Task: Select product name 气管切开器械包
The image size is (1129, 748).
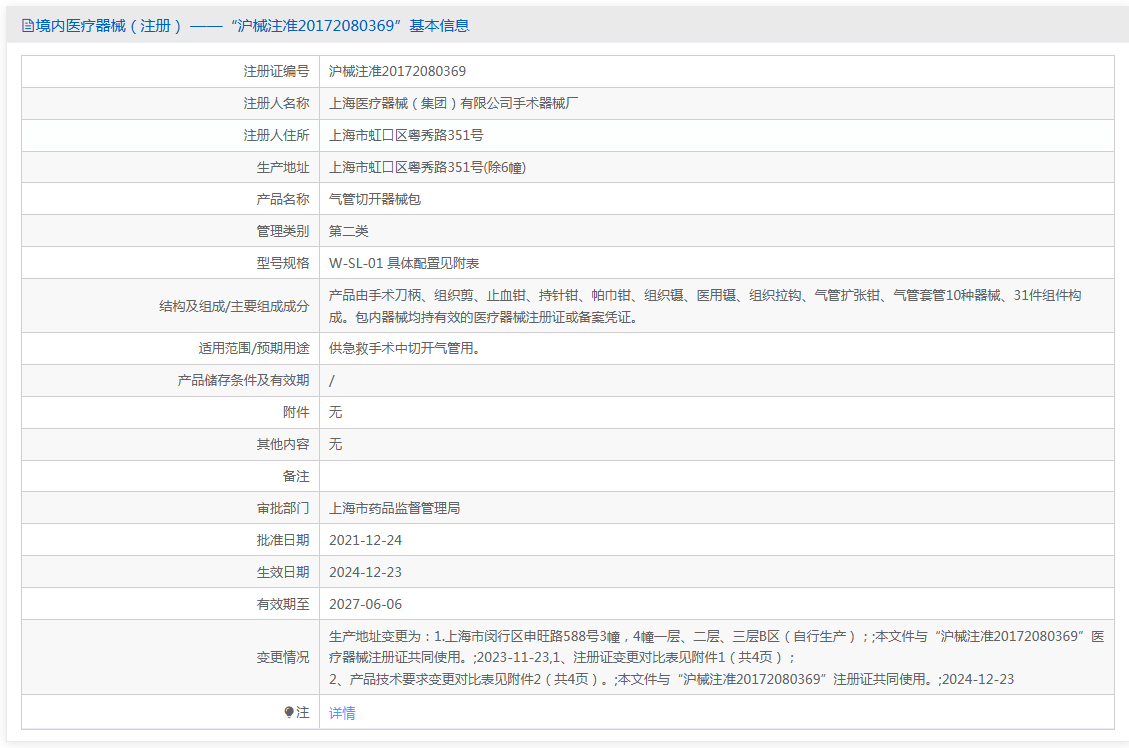Action: point(374,199)
